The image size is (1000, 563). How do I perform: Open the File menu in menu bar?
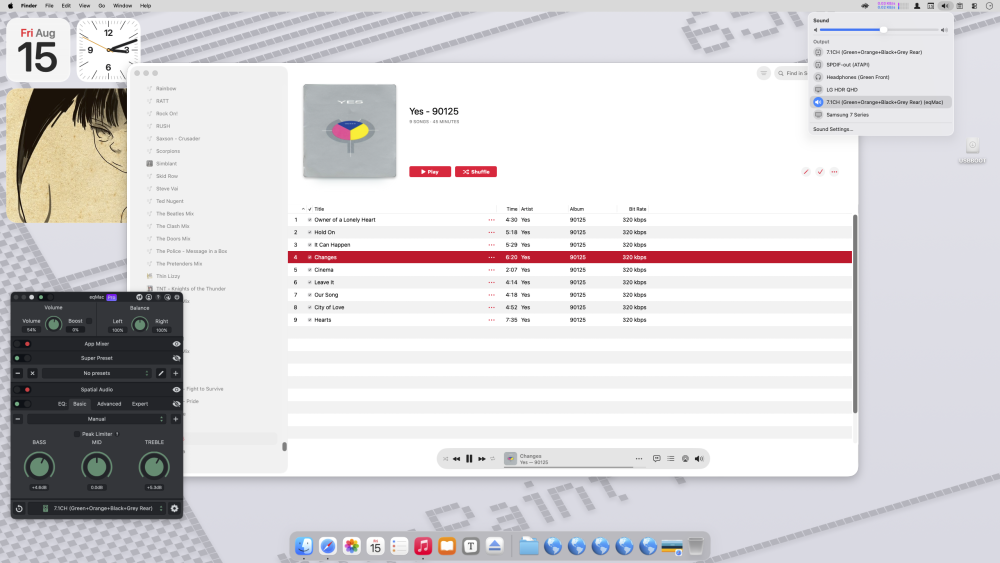(x=49, y=6)
